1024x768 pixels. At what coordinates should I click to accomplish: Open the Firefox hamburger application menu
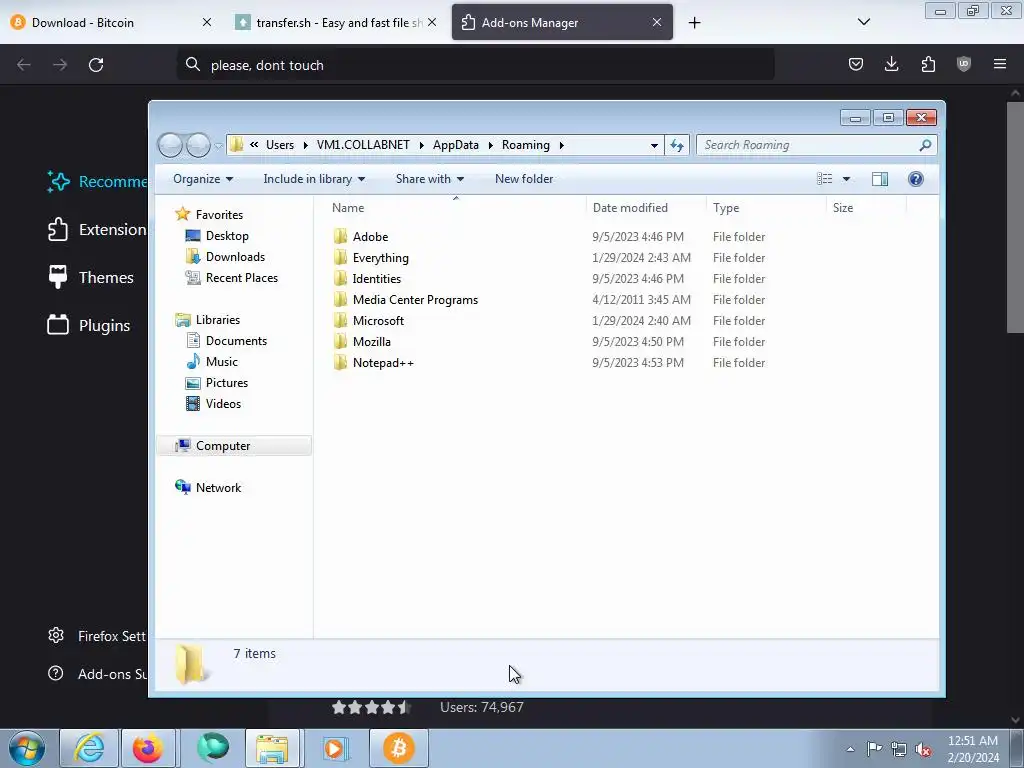point(1000,64)
